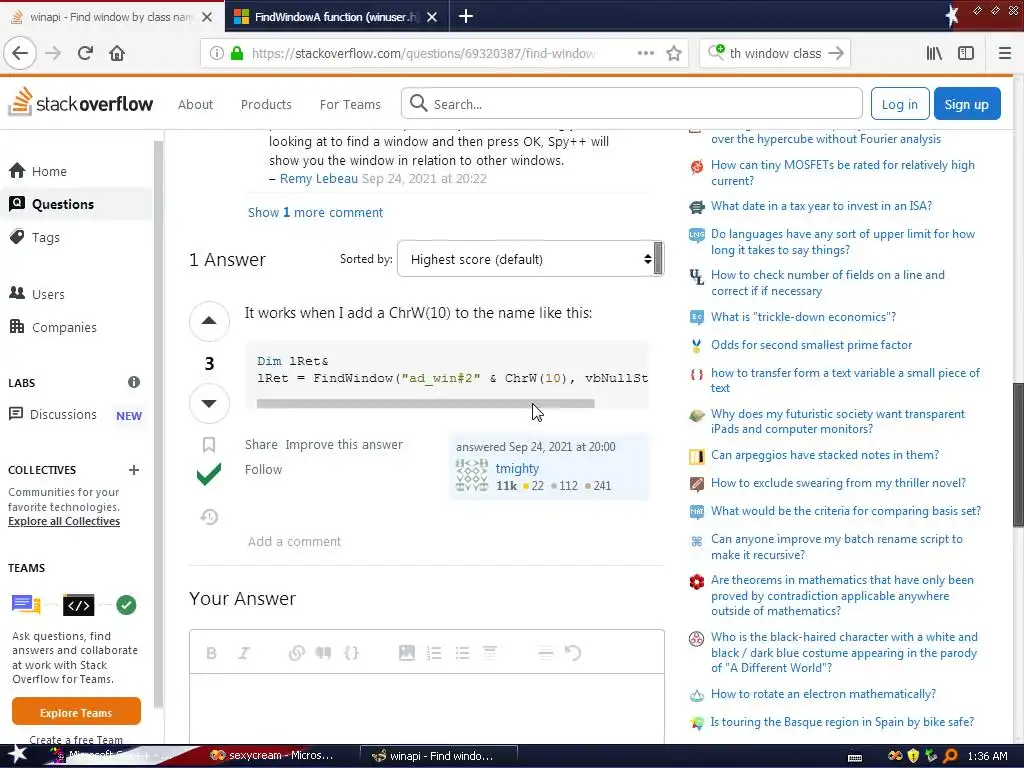This screenshot has width=1024, height=768.
Task: Open the Products menu item
Action: tap(266, 104)
